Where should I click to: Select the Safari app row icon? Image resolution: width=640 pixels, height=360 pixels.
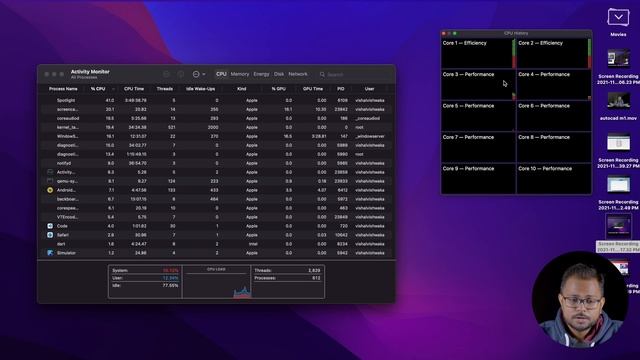click(x=50, y=235)
